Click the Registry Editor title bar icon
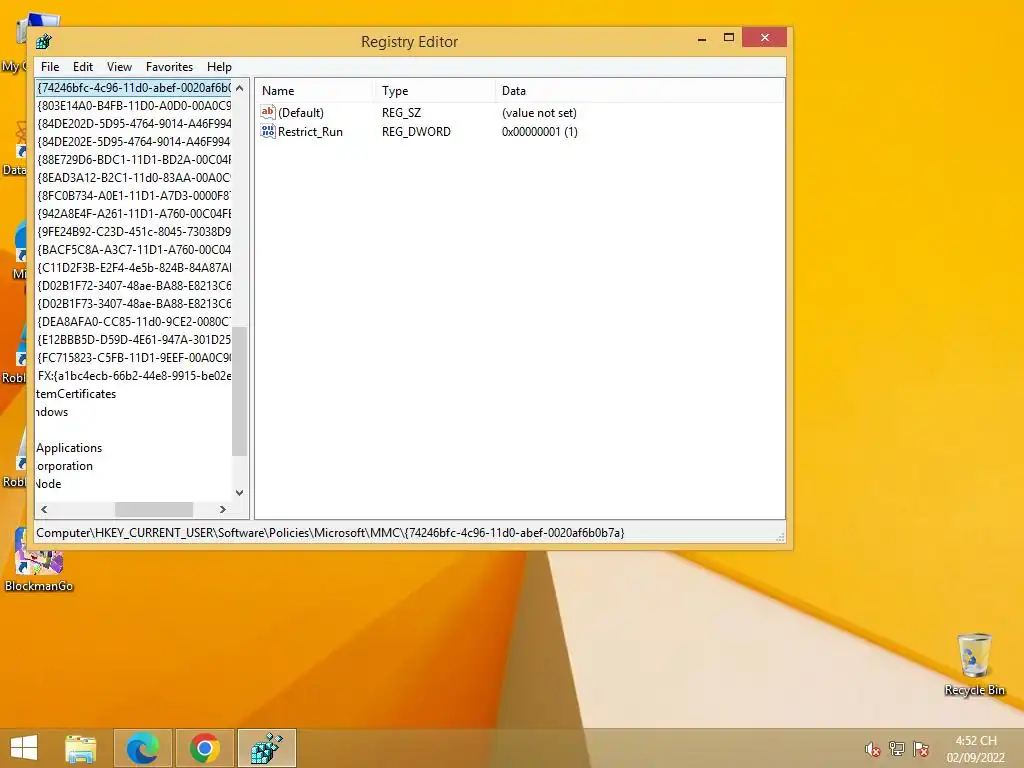The width and height of the screenshot is (1024, 768). pos(44,42)
